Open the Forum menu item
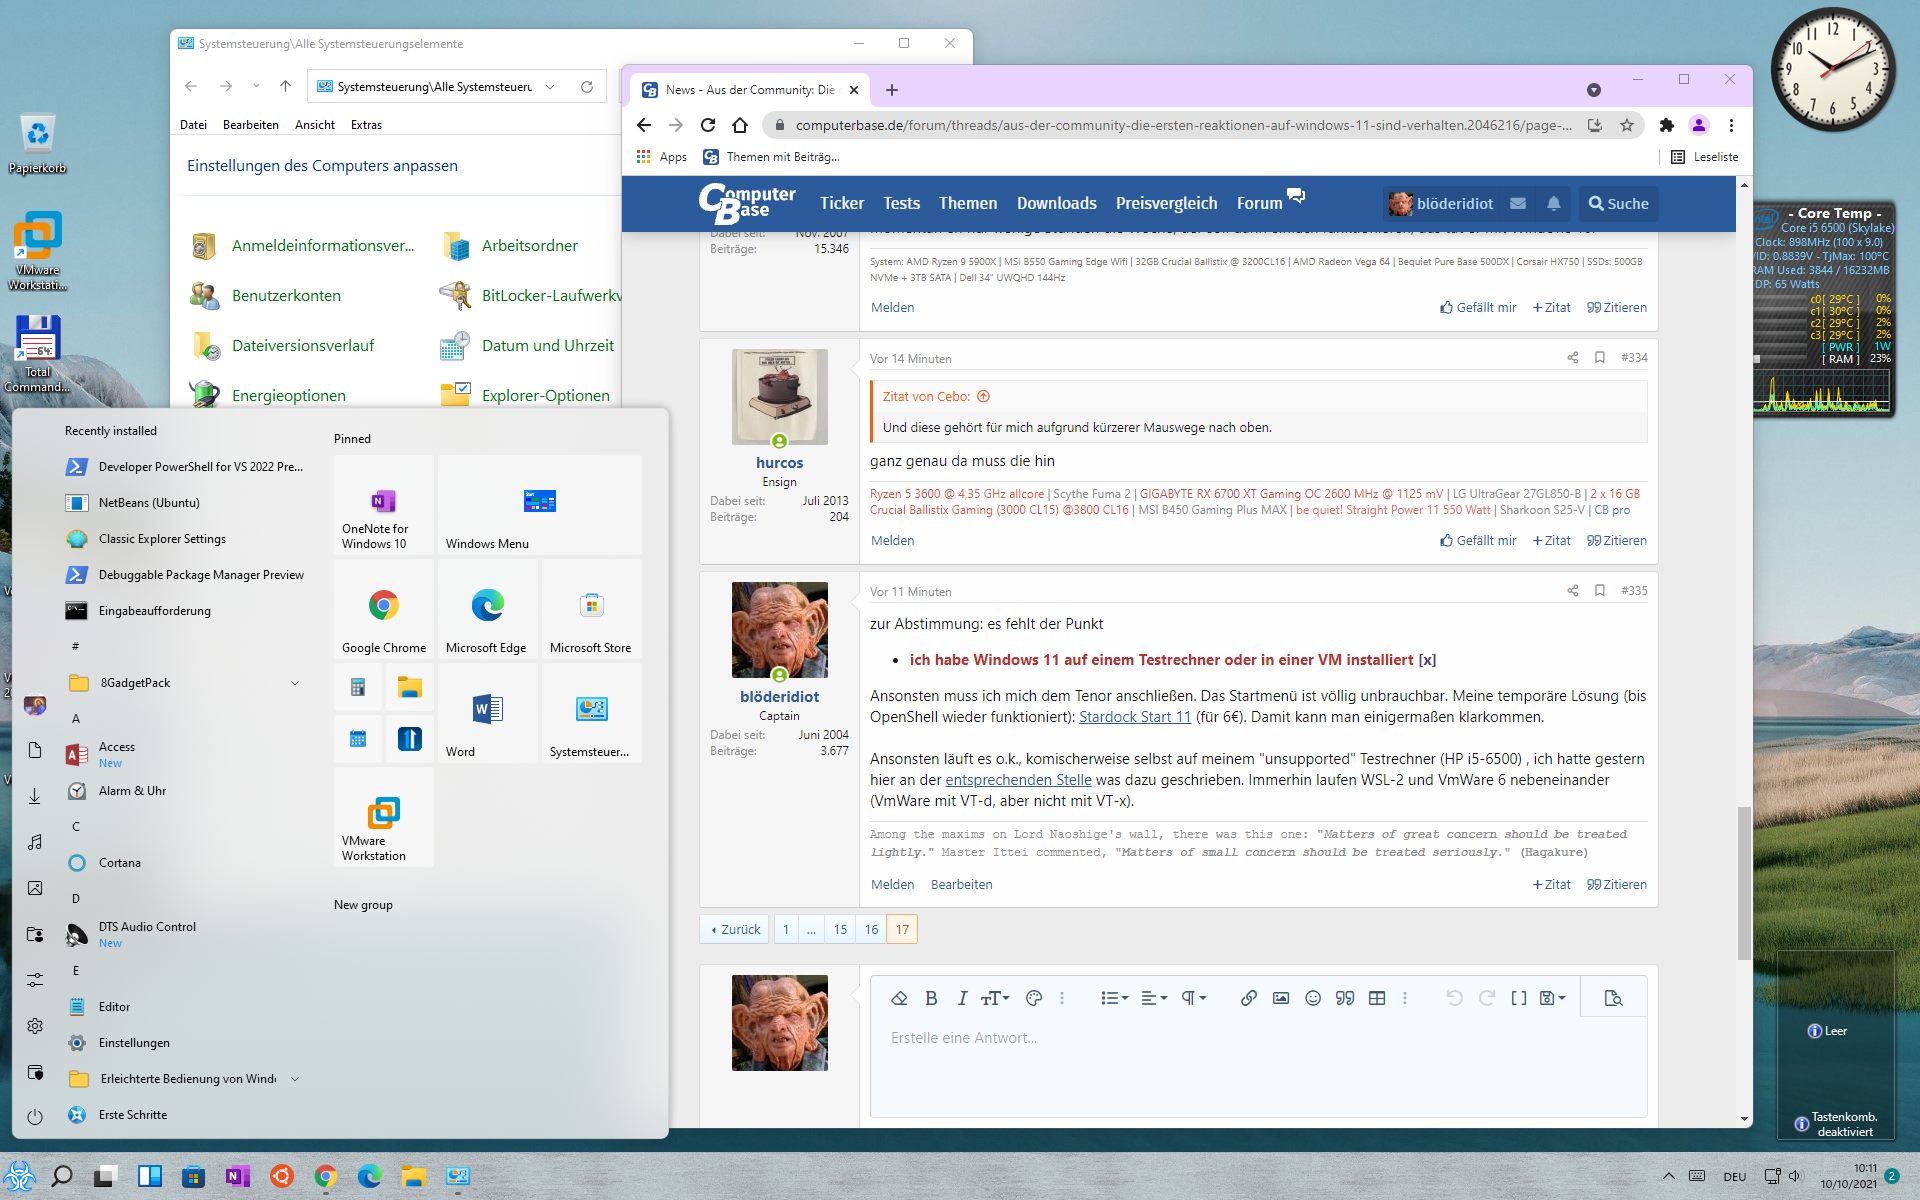 (x=1259, y=204)
